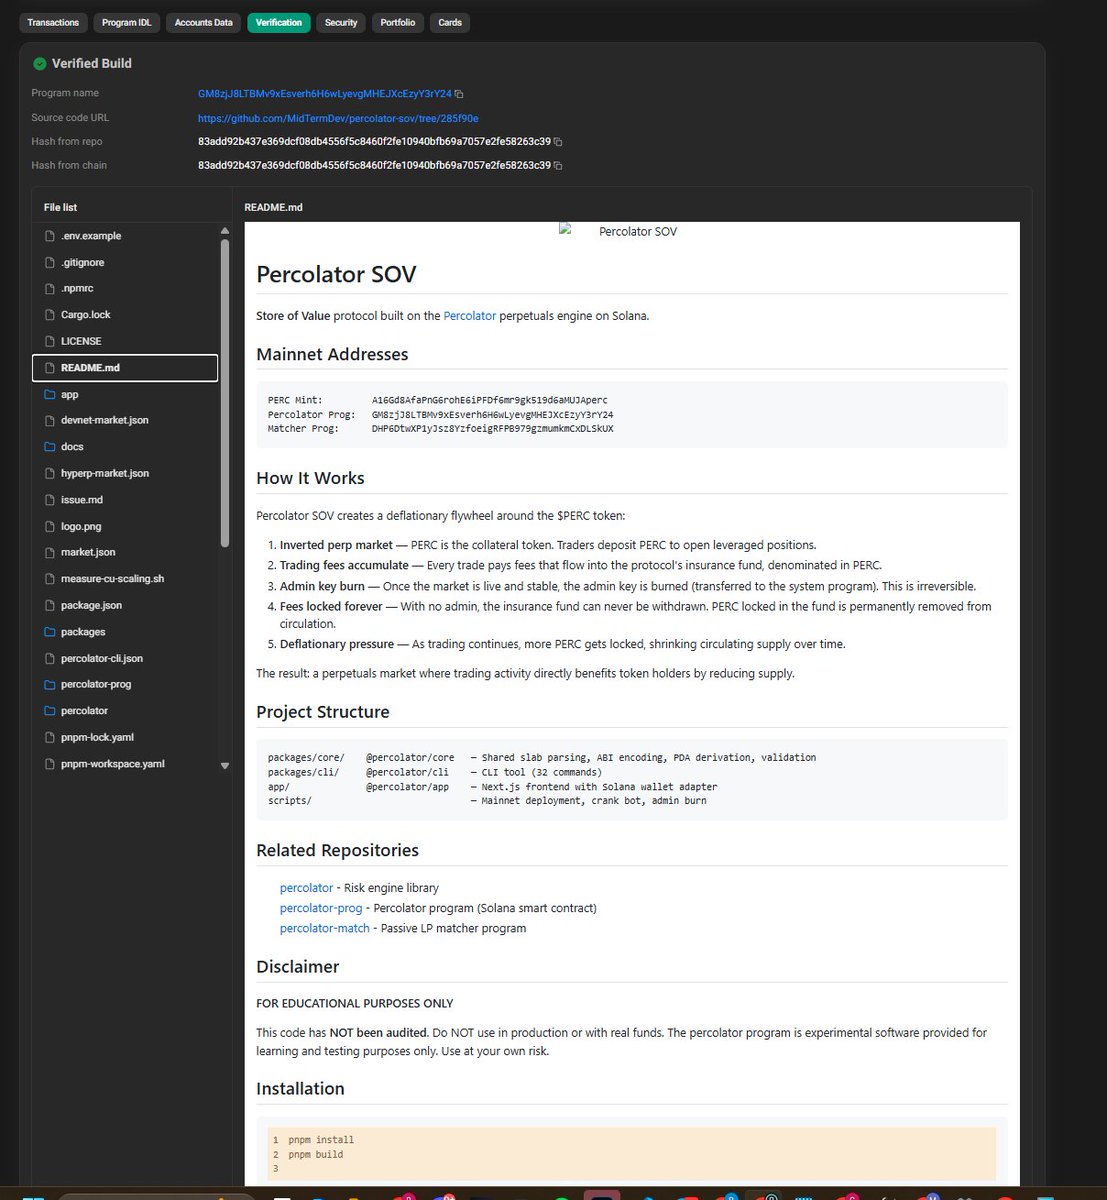Click the file list scrollbar thumb

pos(225,393)
